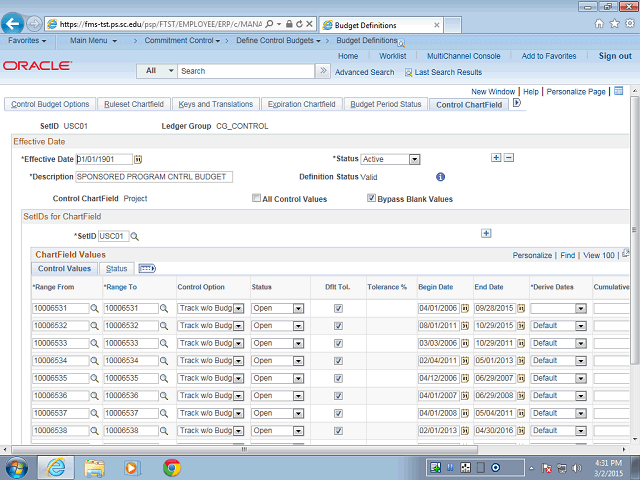Screen dimensions: 640x480
Task: Open Derive Dates dropdown for 10006532
Action: (x=580, y=326)
